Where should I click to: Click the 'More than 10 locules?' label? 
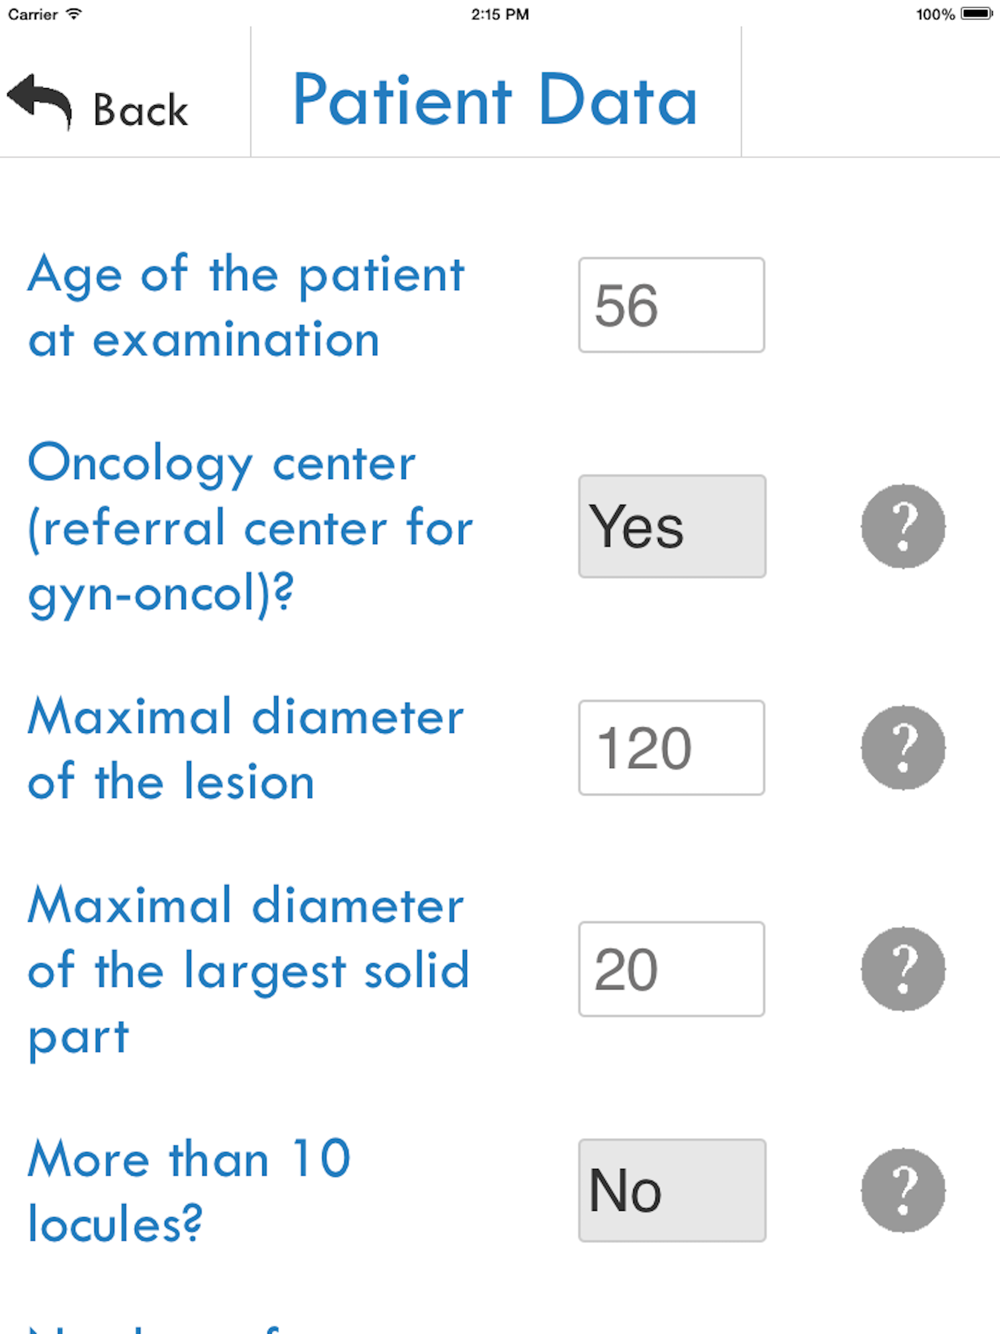[x=190, y=1191]
